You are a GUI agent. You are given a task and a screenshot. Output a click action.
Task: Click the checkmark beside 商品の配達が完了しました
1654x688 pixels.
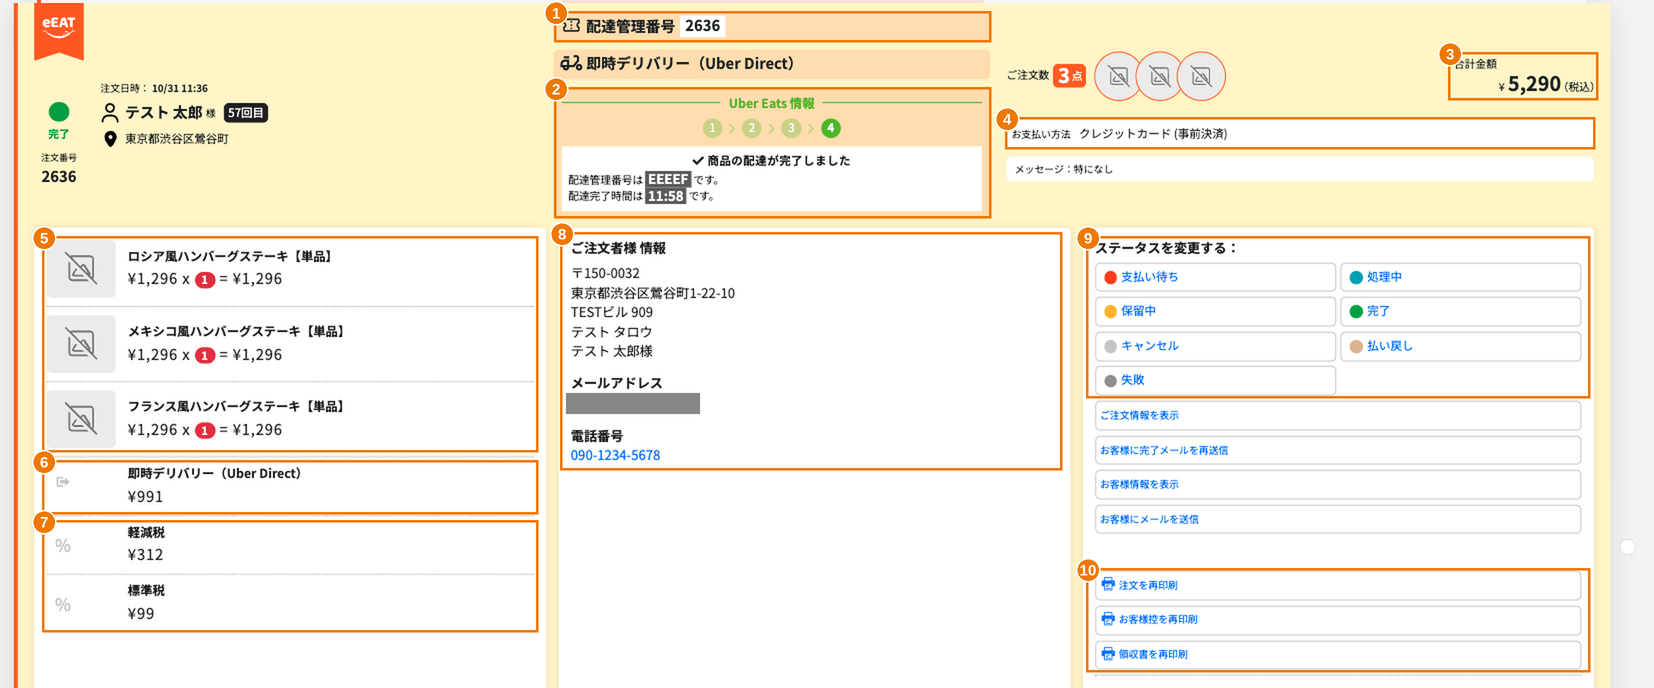698,160
